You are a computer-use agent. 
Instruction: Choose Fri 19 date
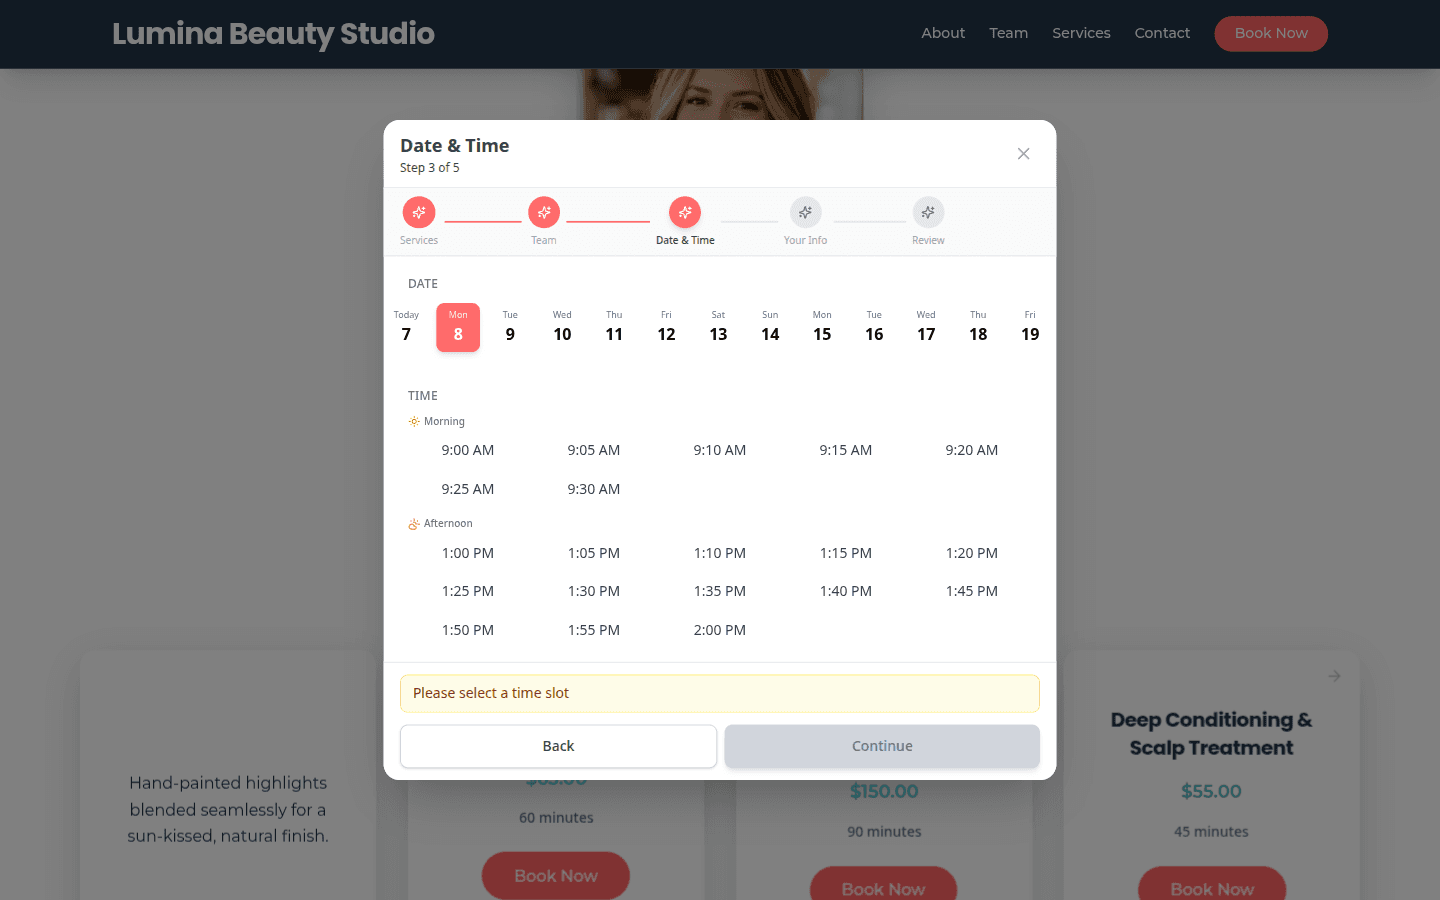pos(1030,327)
